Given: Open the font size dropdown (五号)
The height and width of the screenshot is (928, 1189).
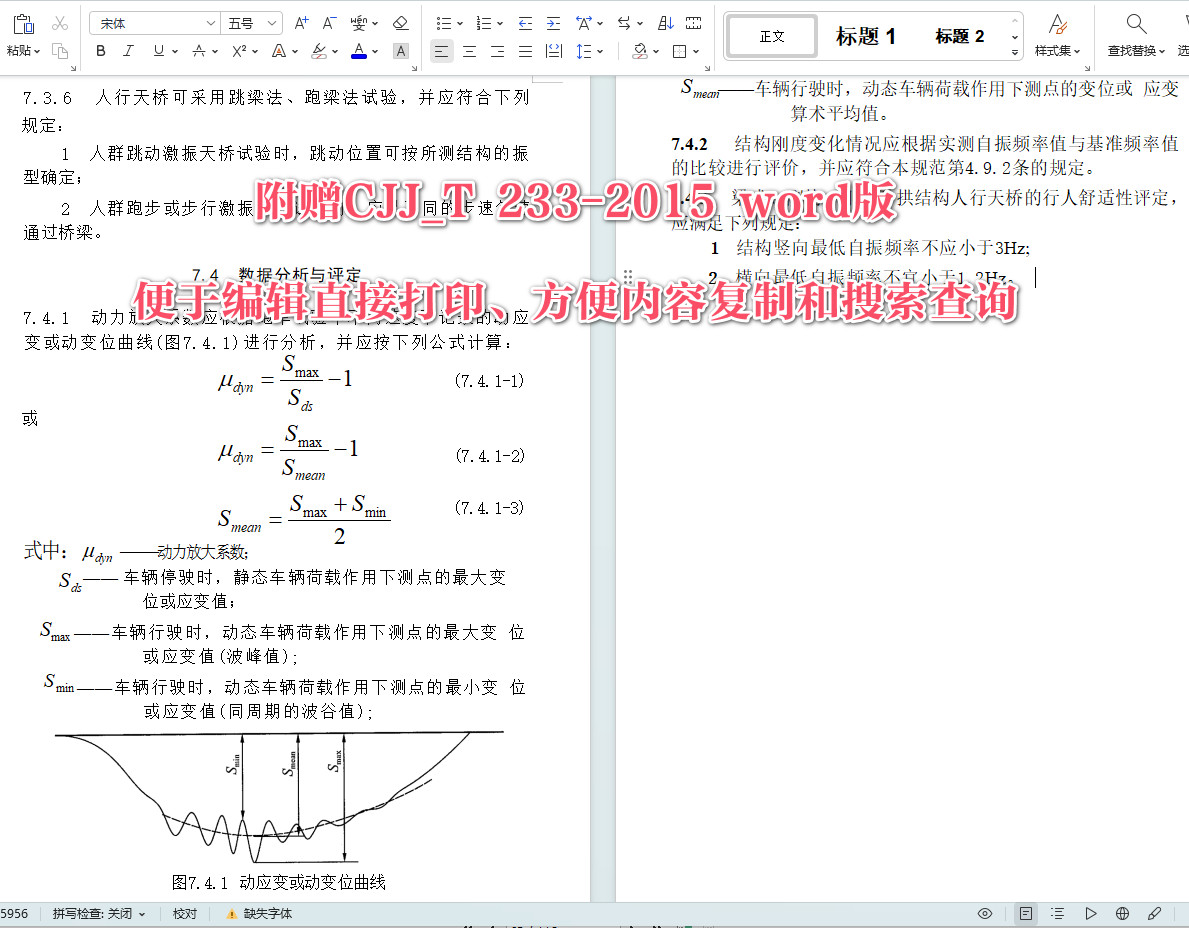Looking at the screenshot, I should pos(251,22).
